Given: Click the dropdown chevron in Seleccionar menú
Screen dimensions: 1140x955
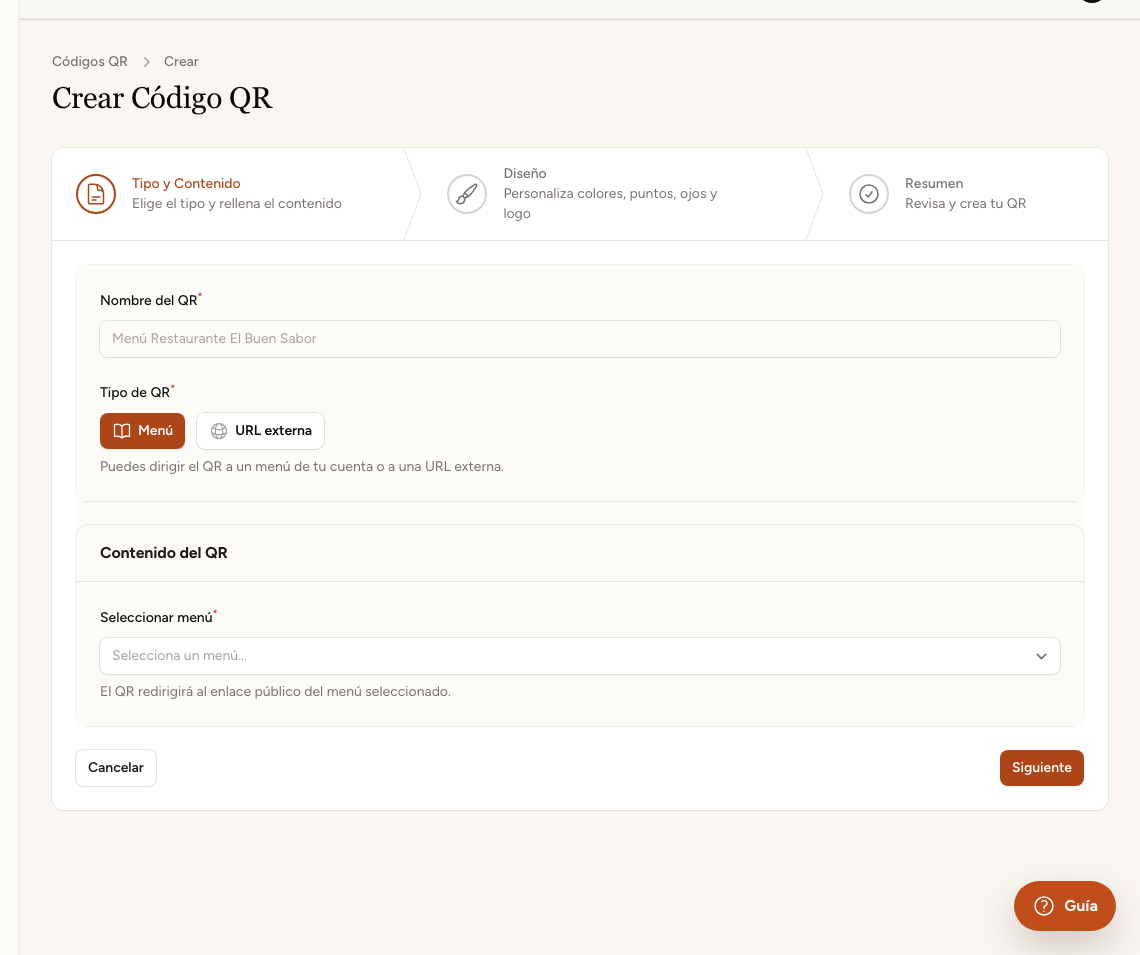Looking at the screenshot, I should coord(1041,656).
